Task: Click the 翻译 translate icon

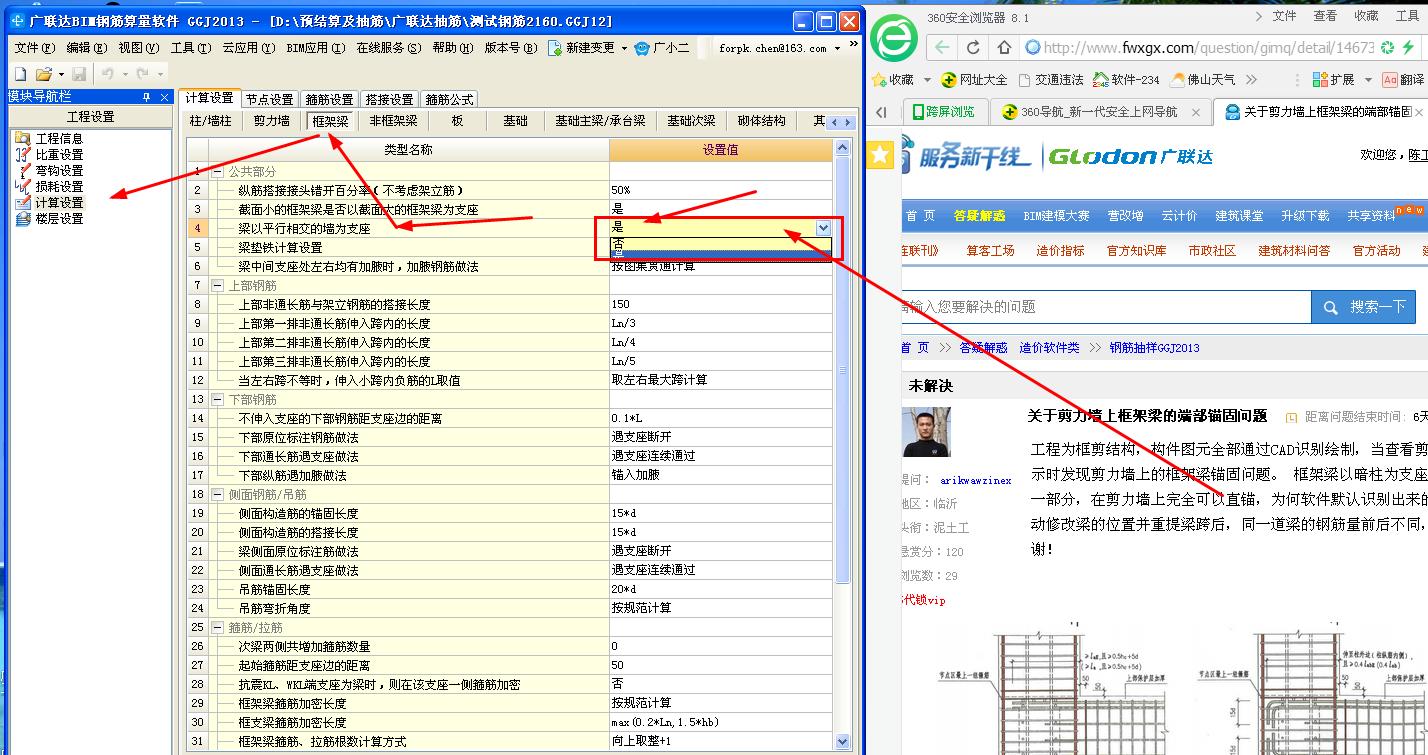Action: (x=1390, y=80)
